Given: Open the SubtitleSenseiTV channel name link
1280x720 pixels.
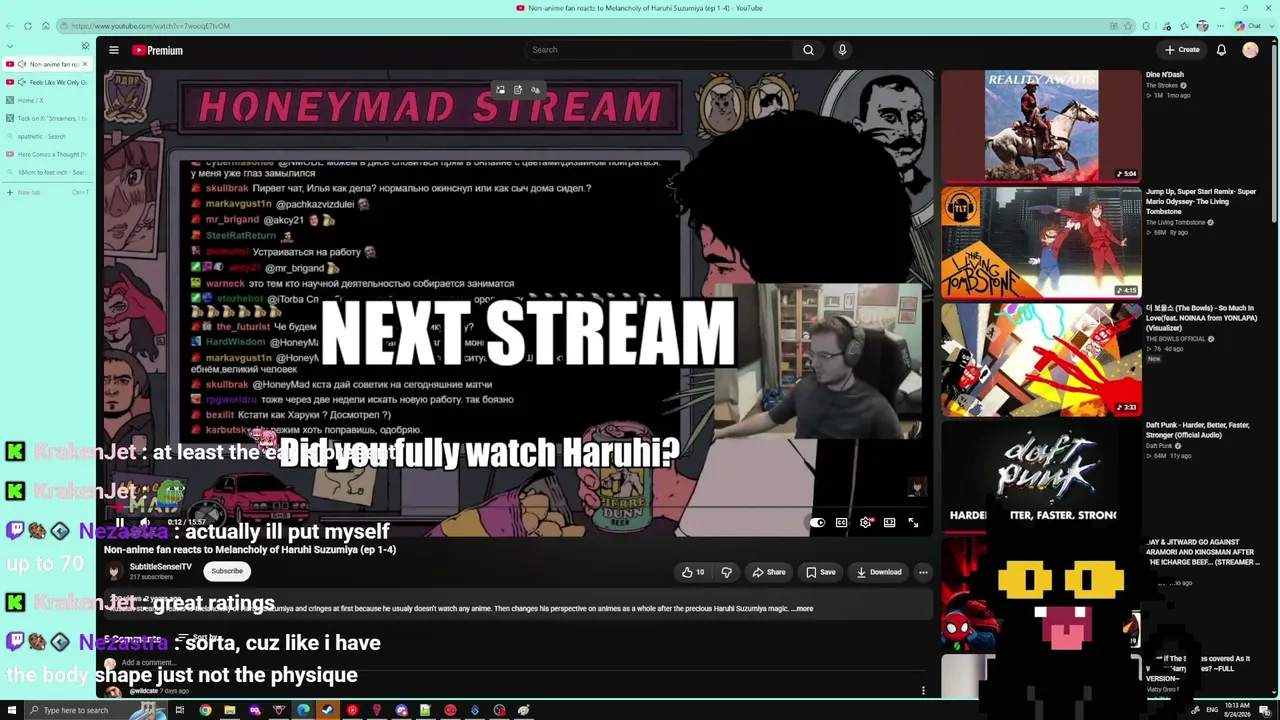Looking at the screenshot, I should click(160, 567).
